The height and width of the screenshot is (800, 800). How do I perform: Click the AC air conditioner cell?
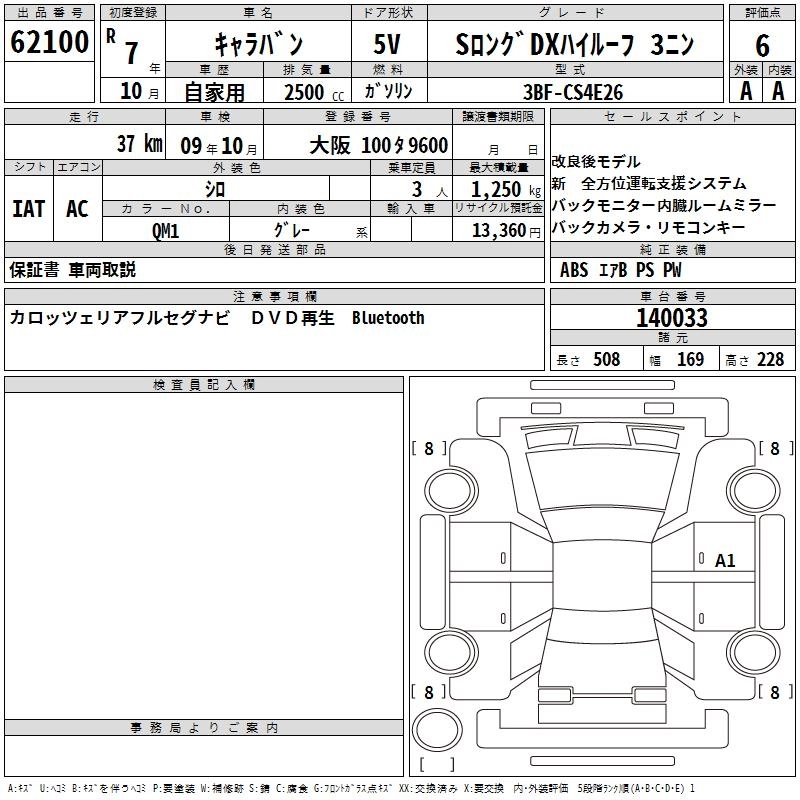pyautogui.click(x=77, y=209)
